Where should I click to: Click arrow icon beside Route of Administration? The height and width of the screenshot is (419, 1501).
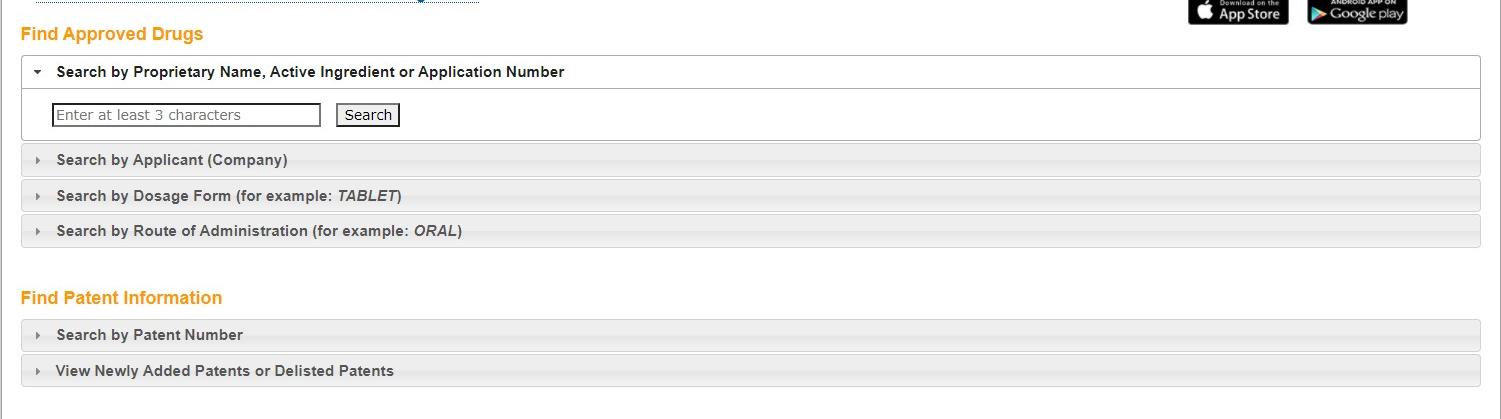pos(38,231)
